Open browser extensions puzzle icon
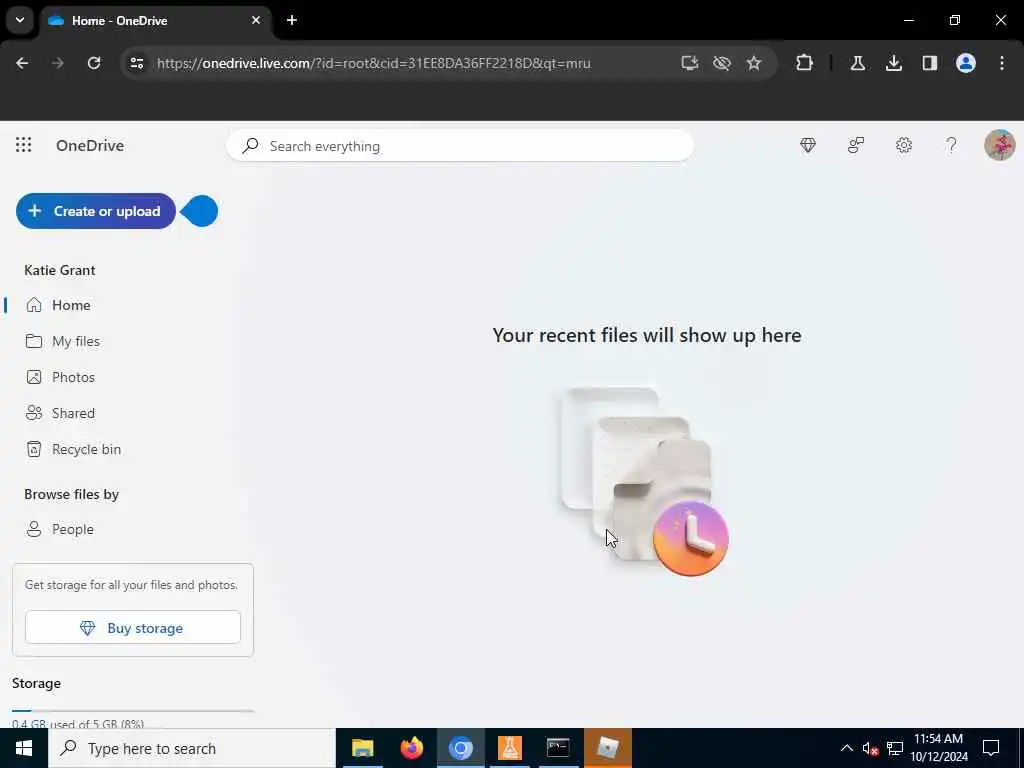Screen dimensions: 1024x768 tap(805, 63)
